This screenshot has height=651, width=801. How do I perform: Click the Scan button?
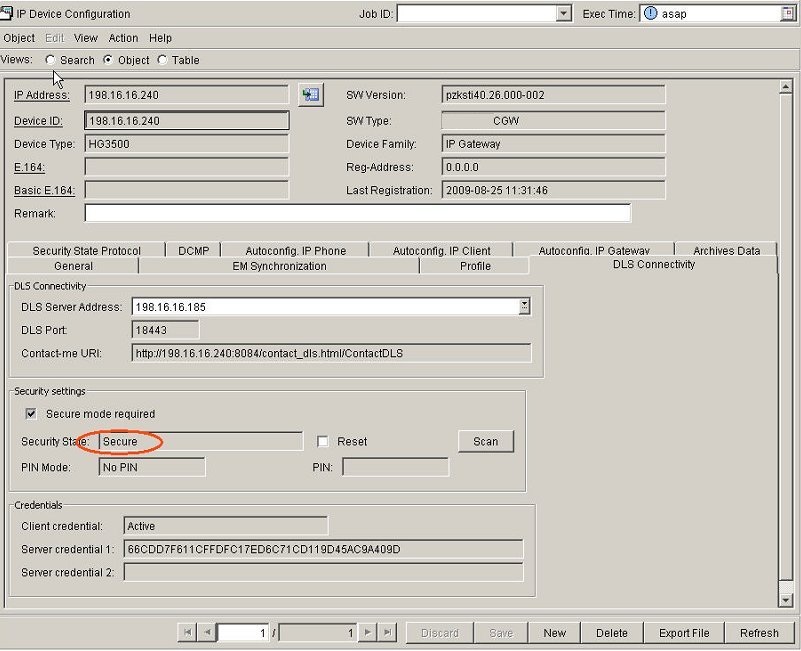pyautogui.click(x=485, y=441)
